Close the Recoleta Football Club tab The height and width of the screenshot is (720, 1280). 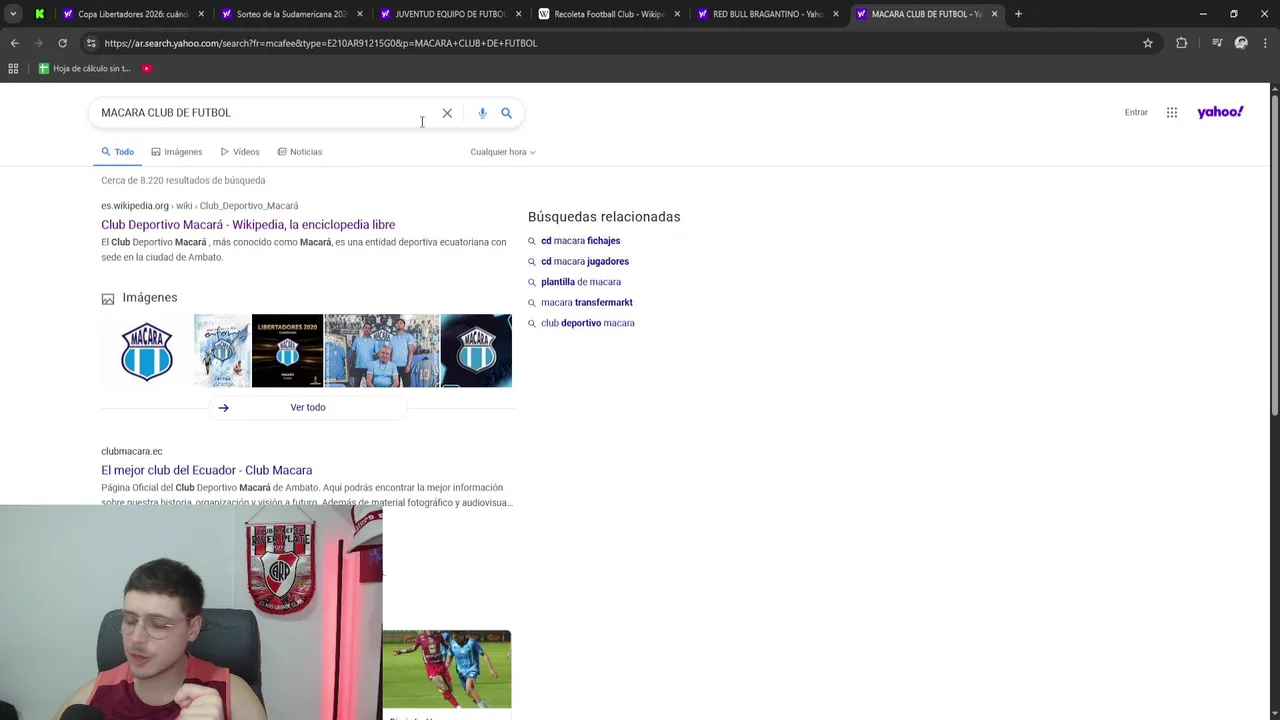coord(677,14)
